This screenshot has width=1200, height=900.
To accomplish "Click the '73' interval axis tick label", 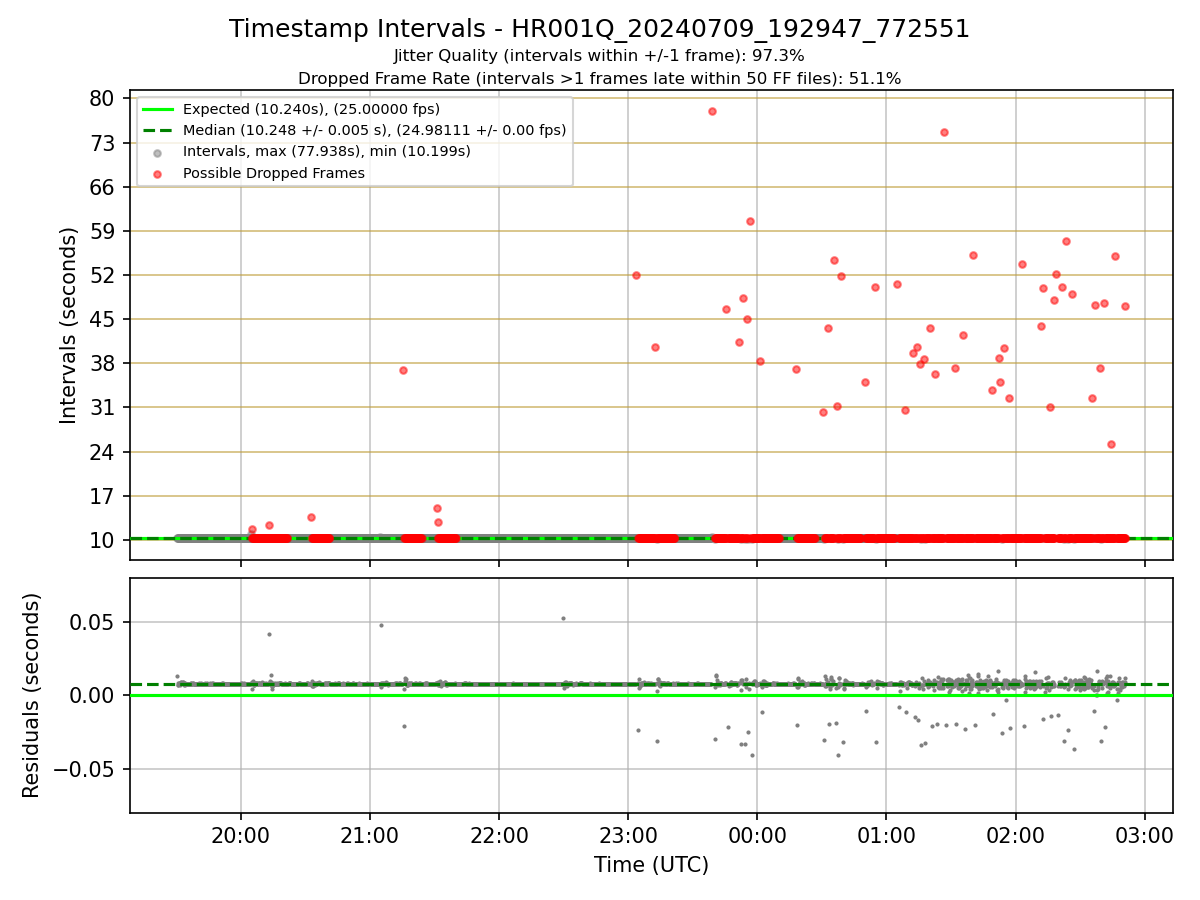I will [x=102, y=143].
